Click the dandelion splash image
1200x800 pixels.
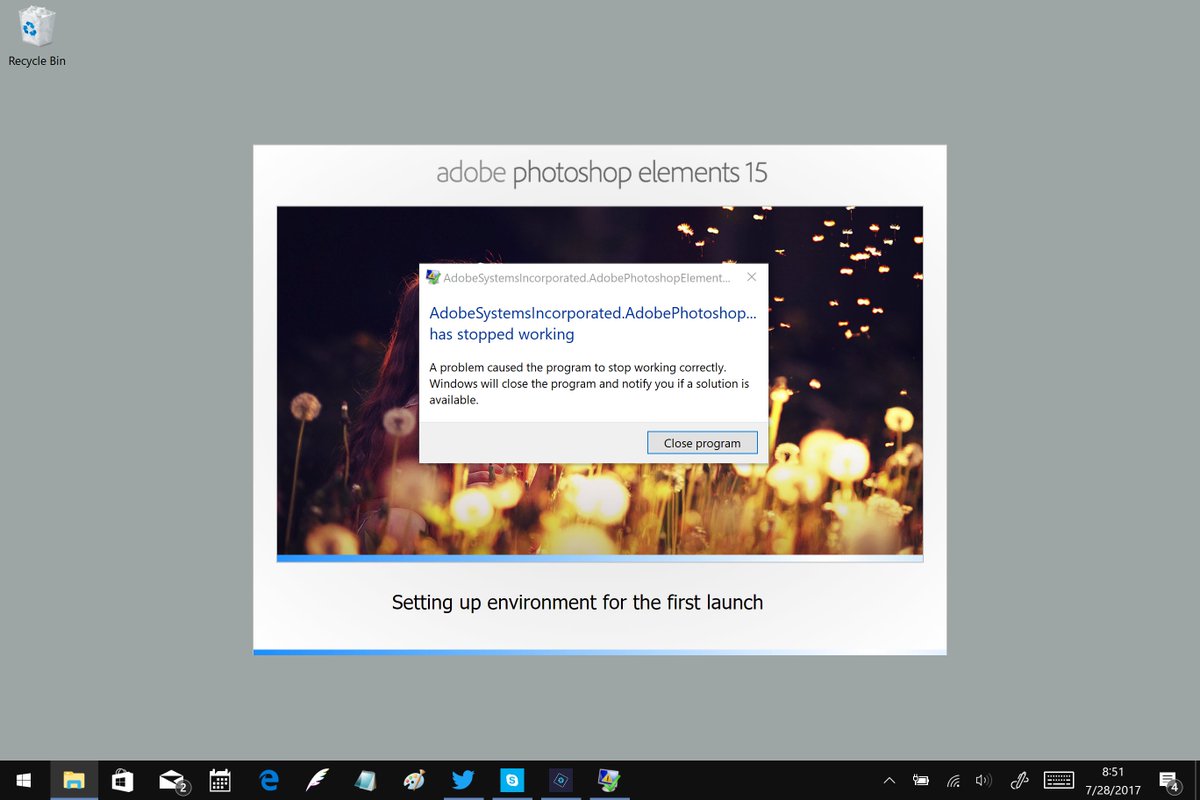(x=600, y=380)
